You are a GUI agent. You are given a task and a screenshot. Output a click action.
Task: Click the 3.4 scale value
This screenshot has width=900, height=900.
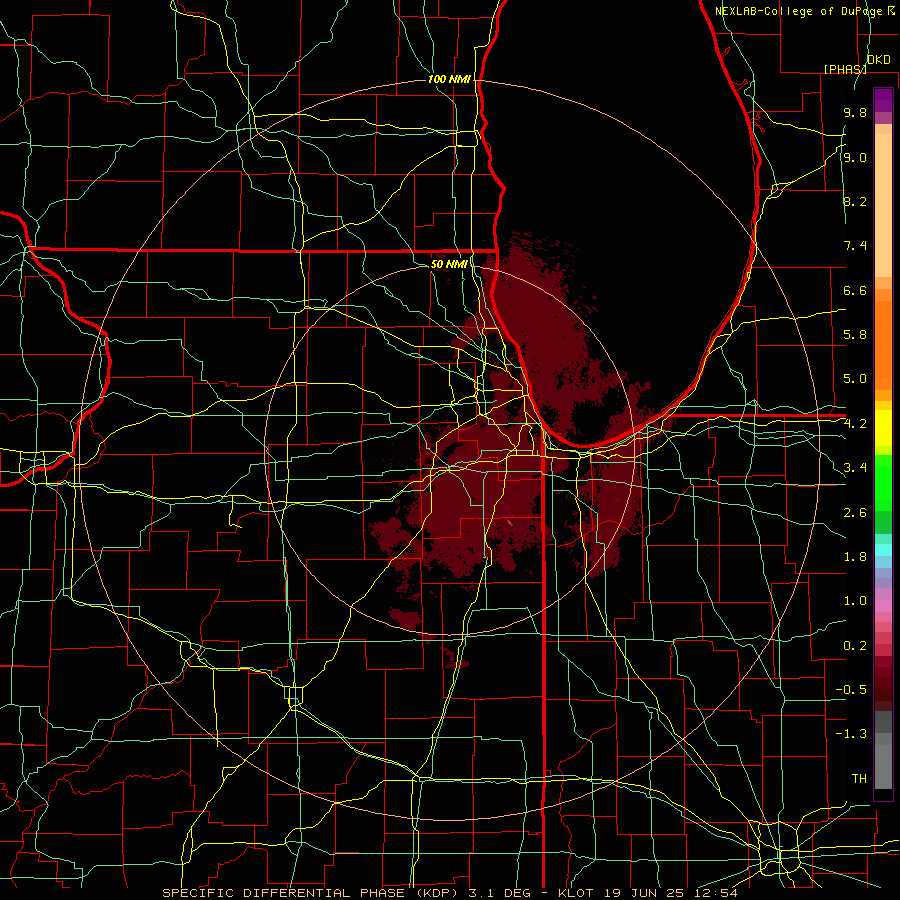[855, 468]
